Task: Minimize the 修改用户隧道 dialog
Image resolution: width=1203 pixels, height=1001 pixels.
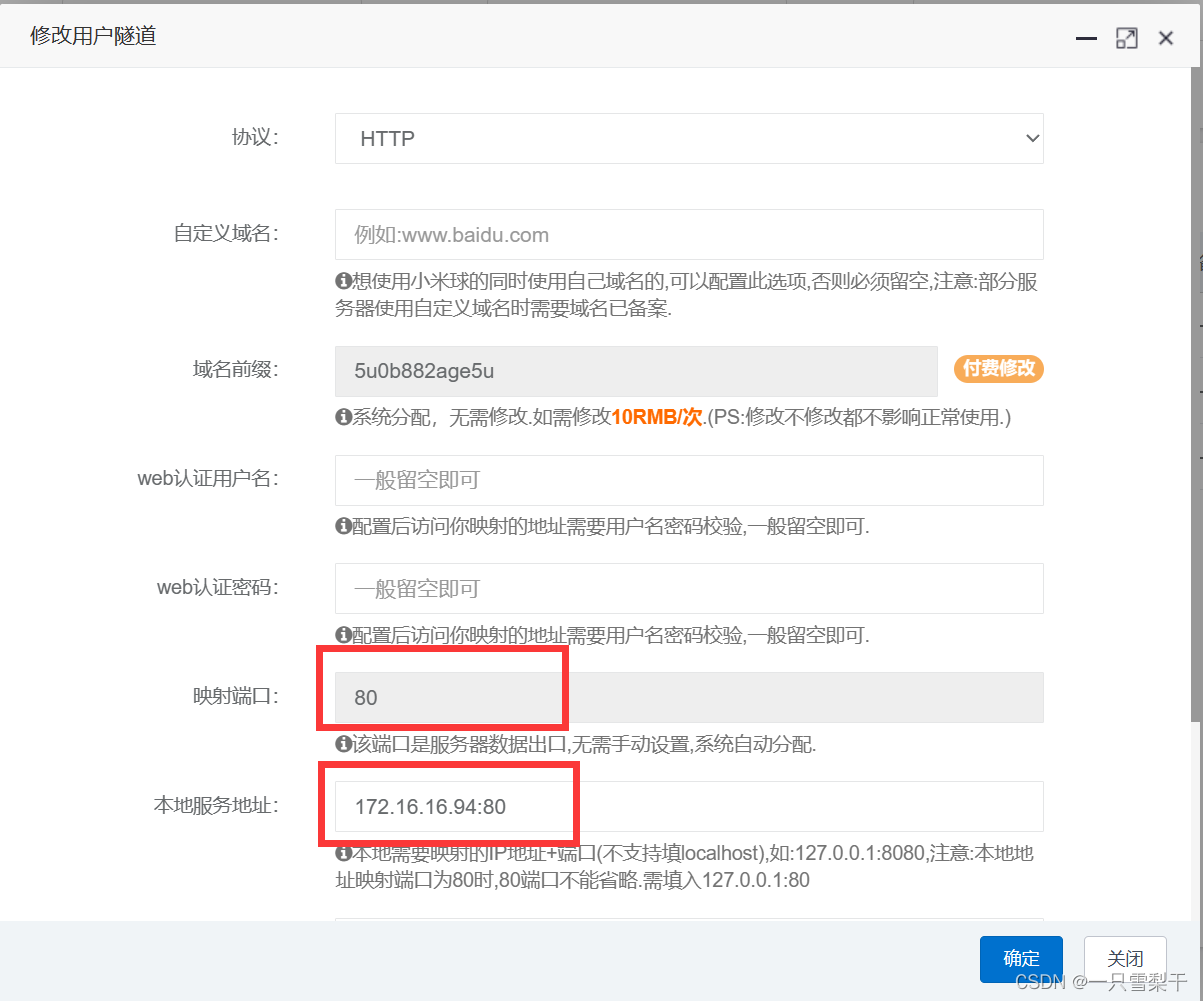Action: (1086, 38)
